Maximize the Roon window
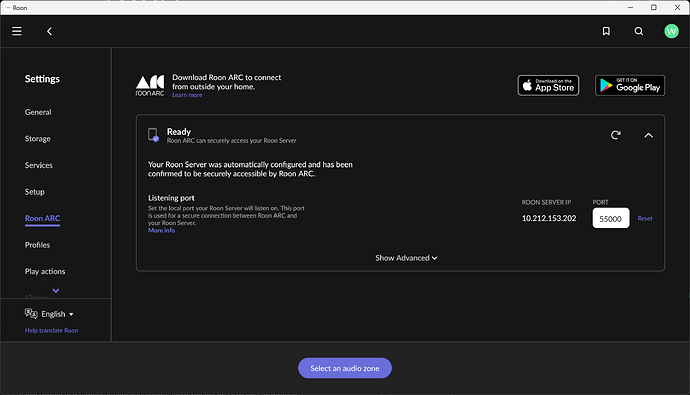This screenshot has width=690, height=395. 653,7
